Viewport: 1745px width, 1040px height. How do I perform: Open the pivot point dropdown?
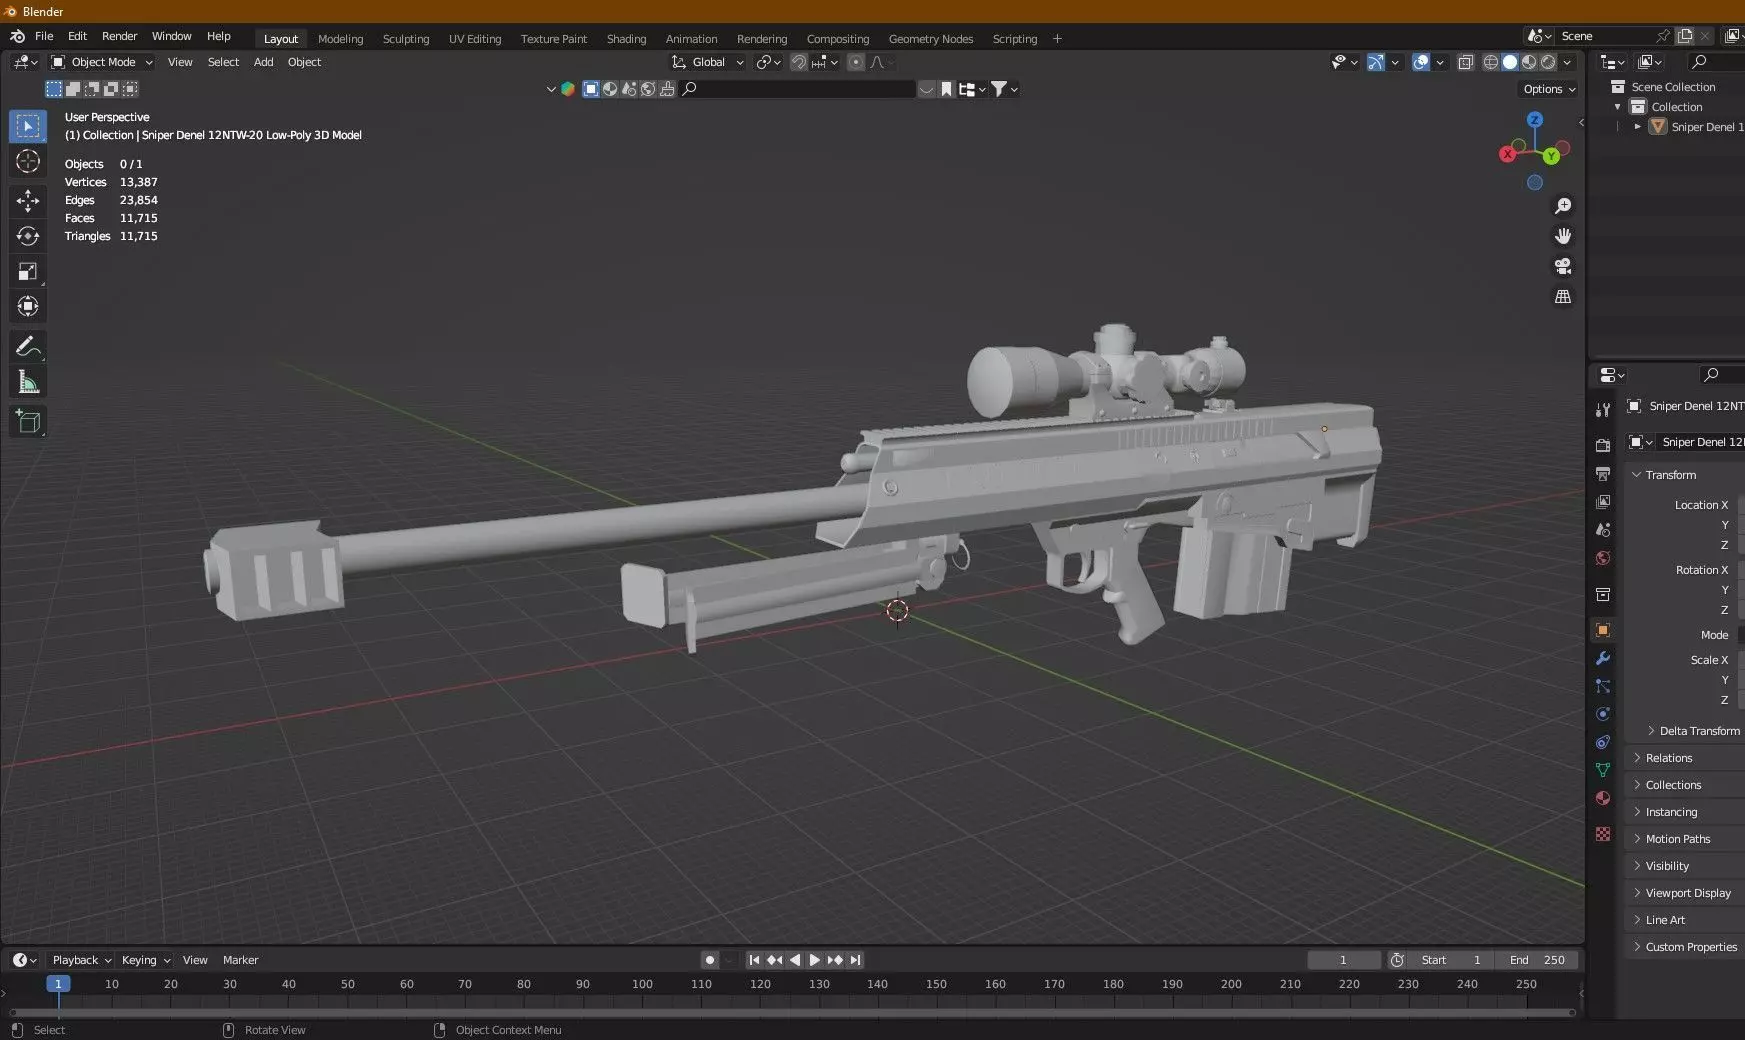coord(768,62)
